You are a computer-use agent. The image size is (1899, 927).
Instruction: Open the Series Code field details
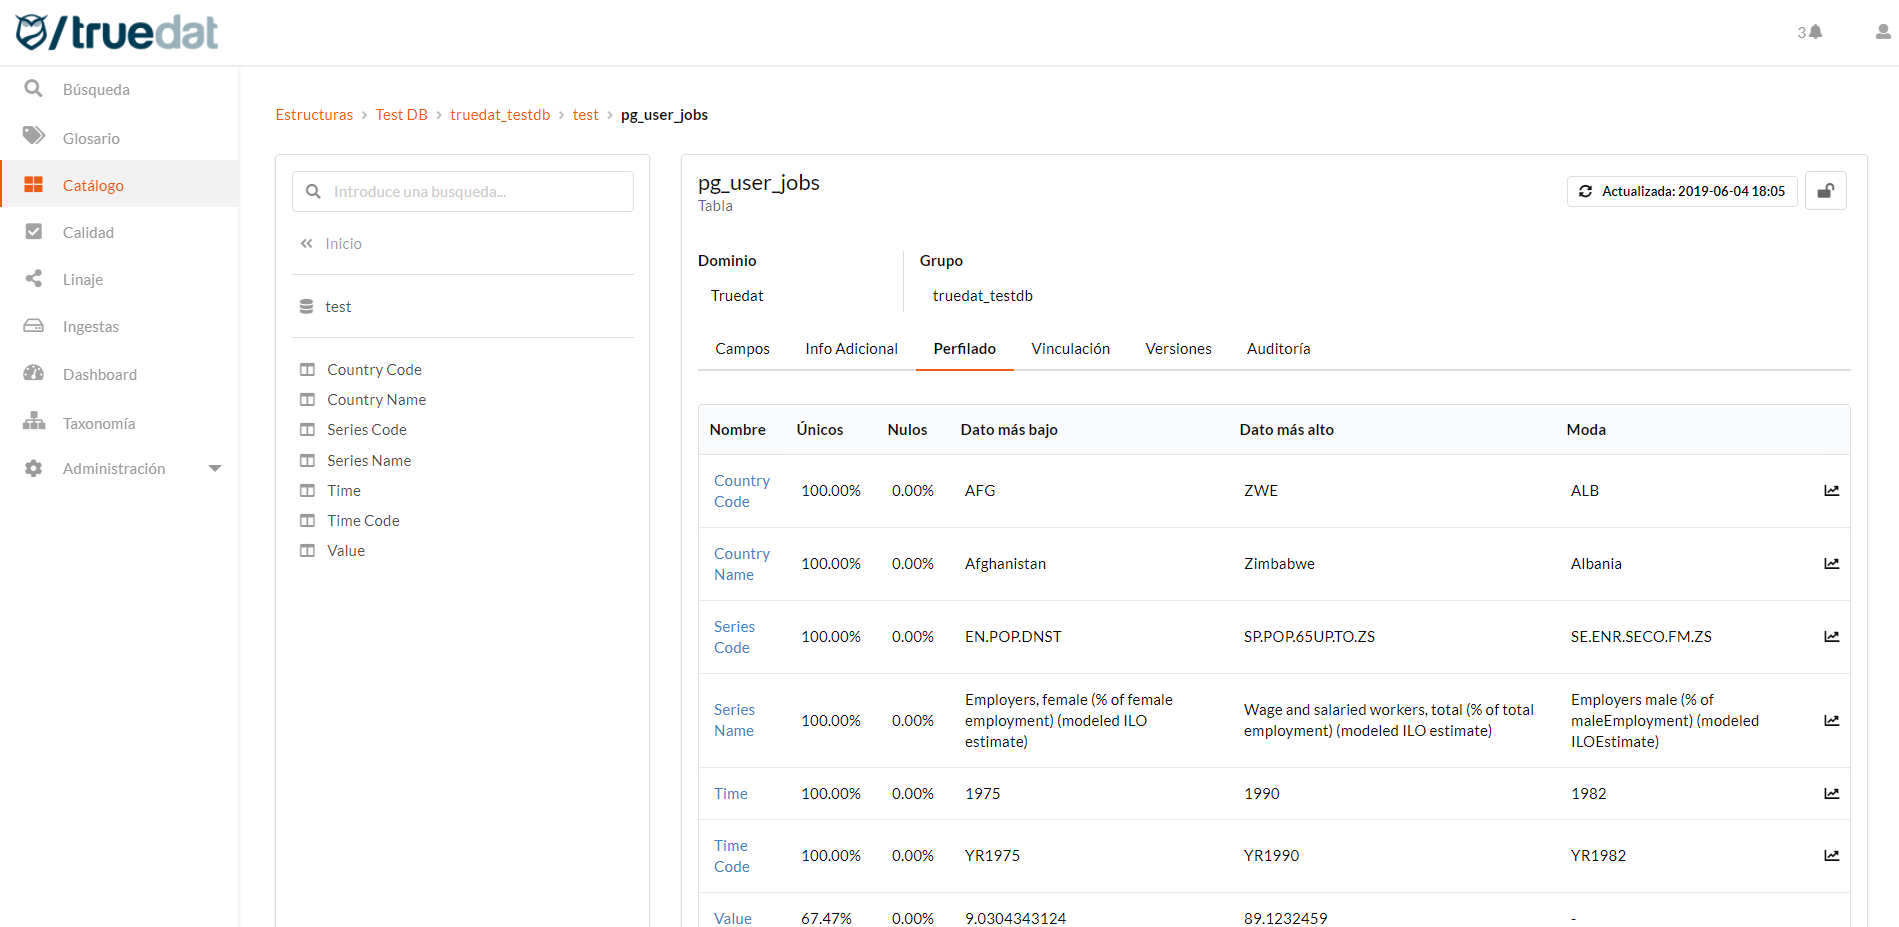click(x=734, y=636)
